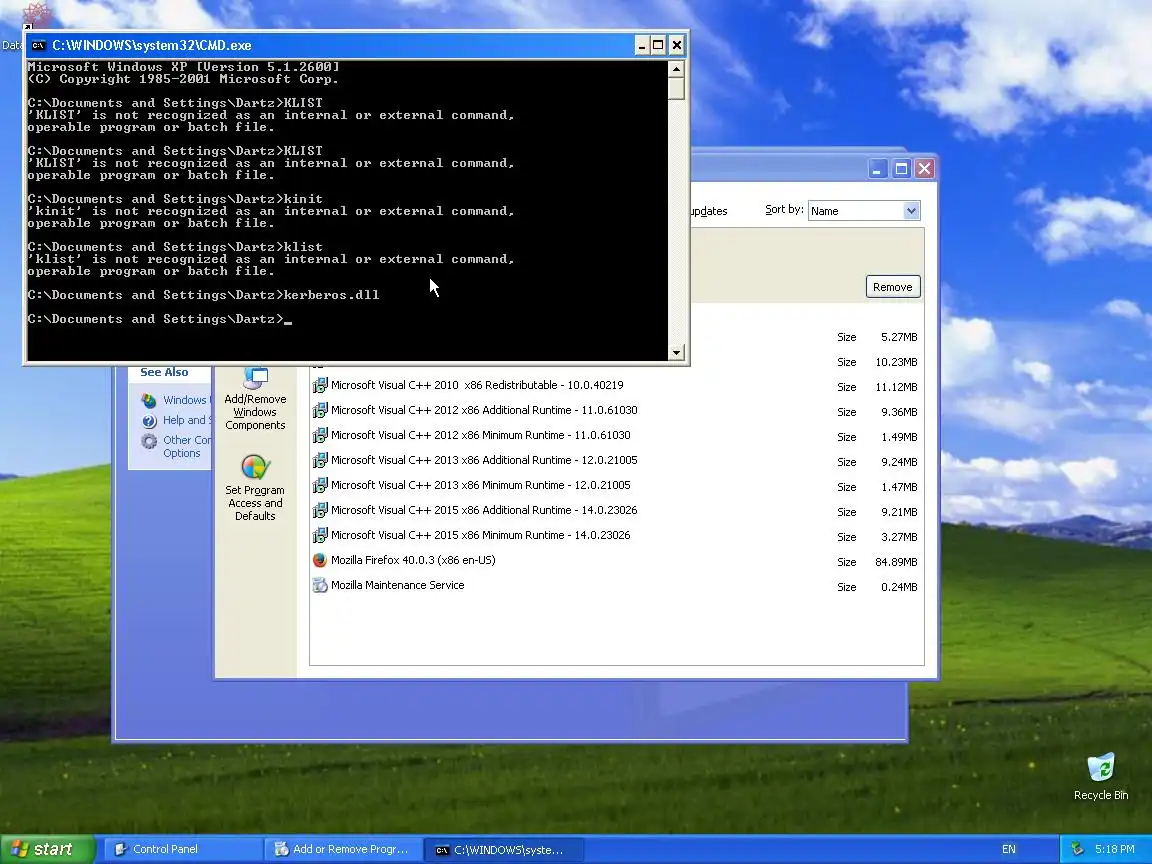Close the Add or Remove Programs window
Image resolution: width=1152 pixels, height=864 pixels.
click(924, 169)
